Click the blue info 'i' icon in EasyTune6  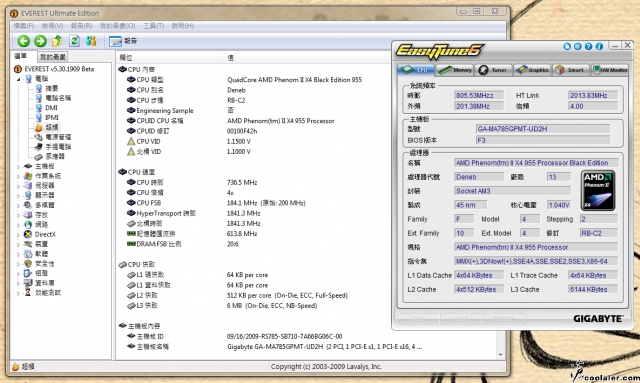click(x=599, y=47)
